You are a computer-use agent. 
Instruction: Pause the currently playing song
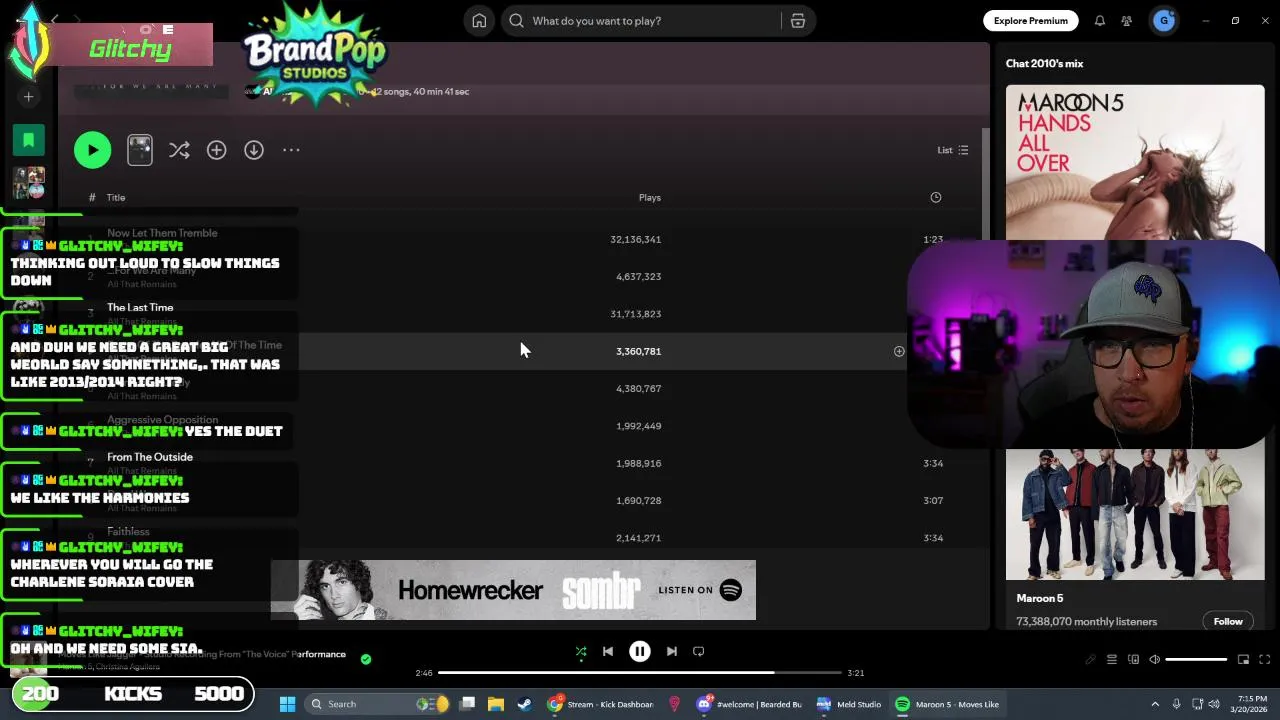(640, 652)
